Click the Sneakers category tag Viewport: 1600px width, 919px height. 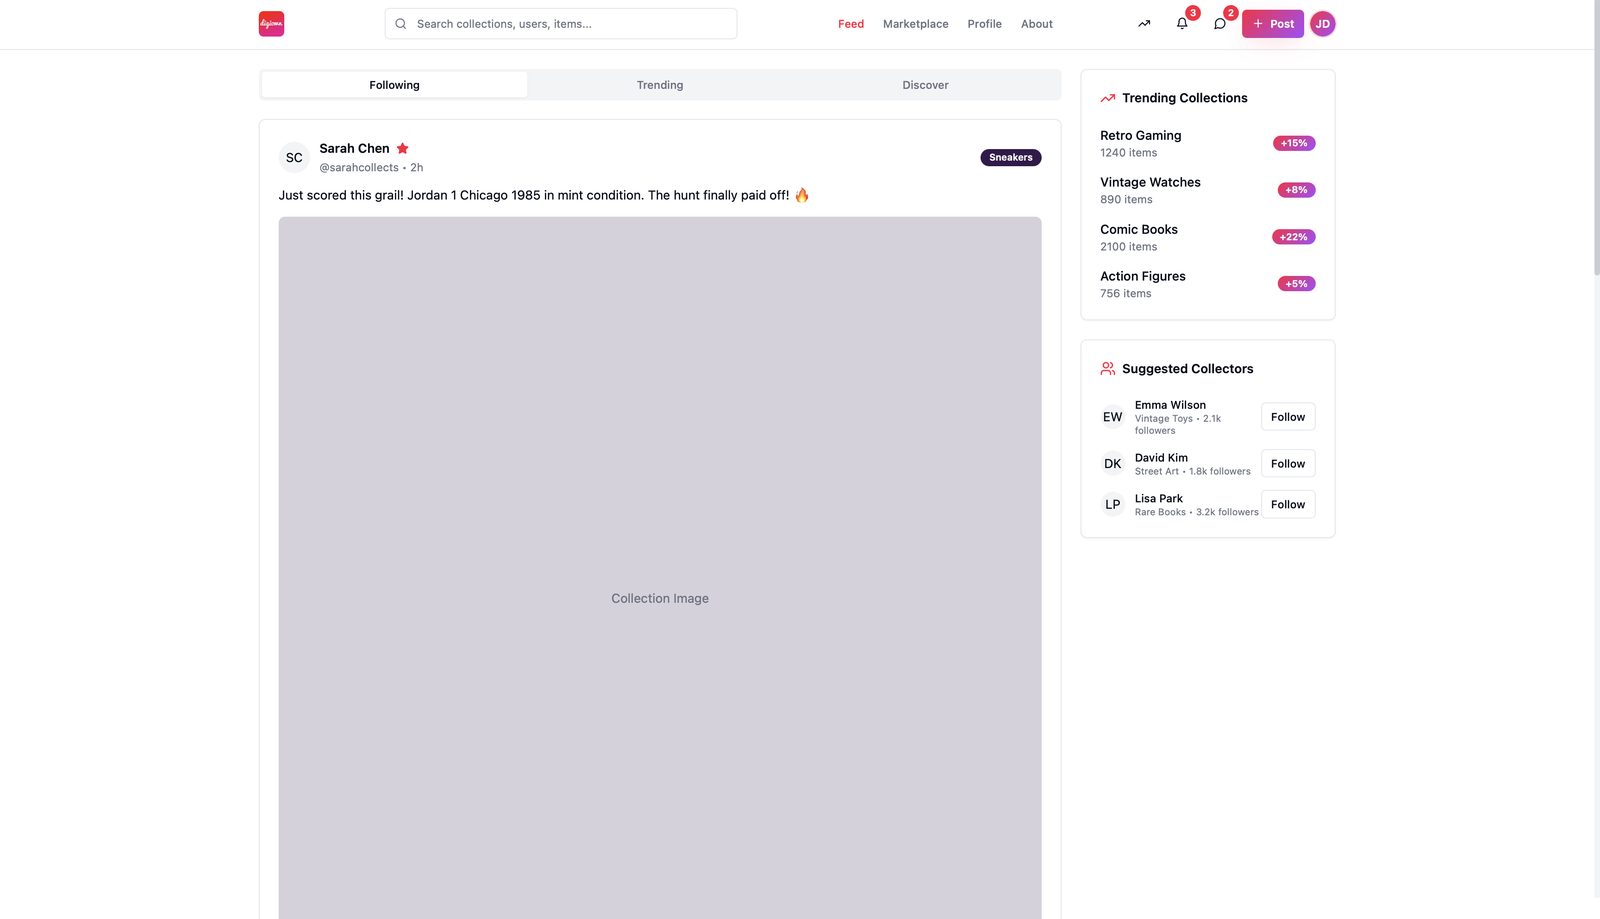point(1011,158)
